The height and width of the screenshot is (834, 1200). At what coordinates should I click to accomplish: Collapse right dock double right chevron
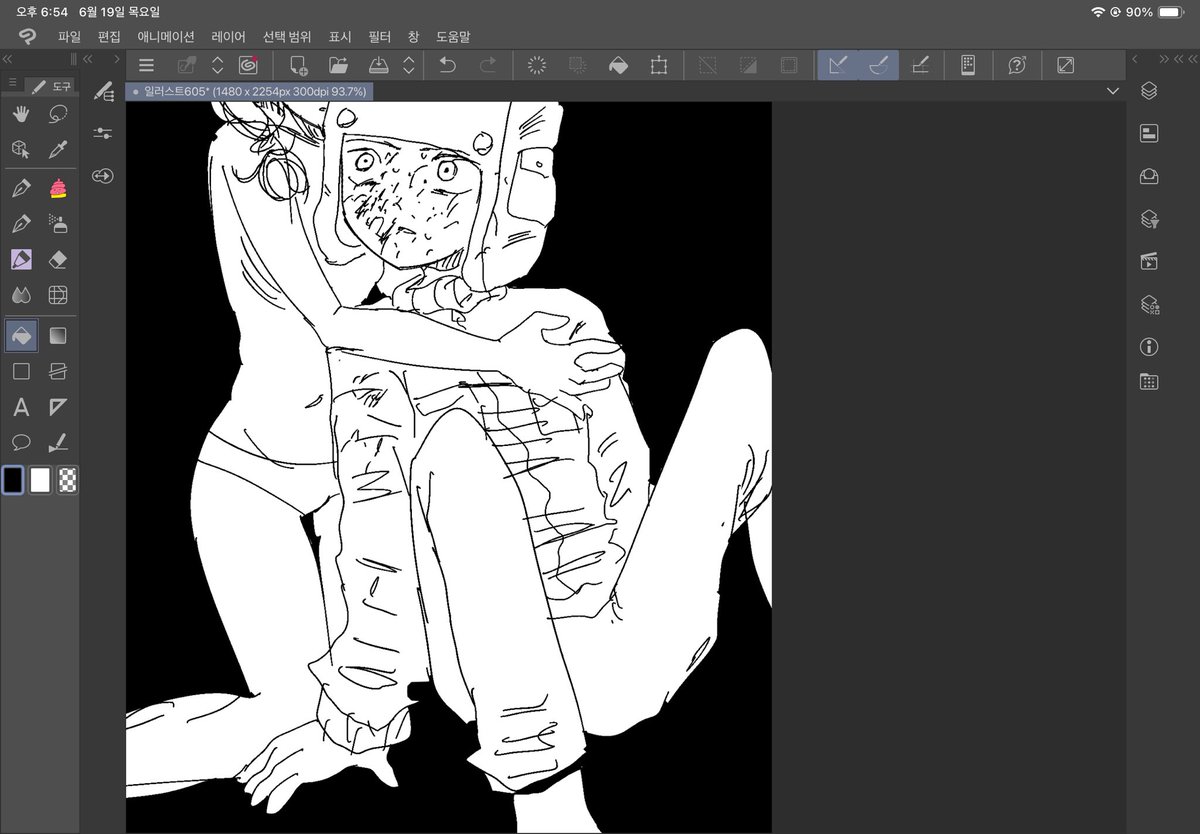click(1163, 60)
